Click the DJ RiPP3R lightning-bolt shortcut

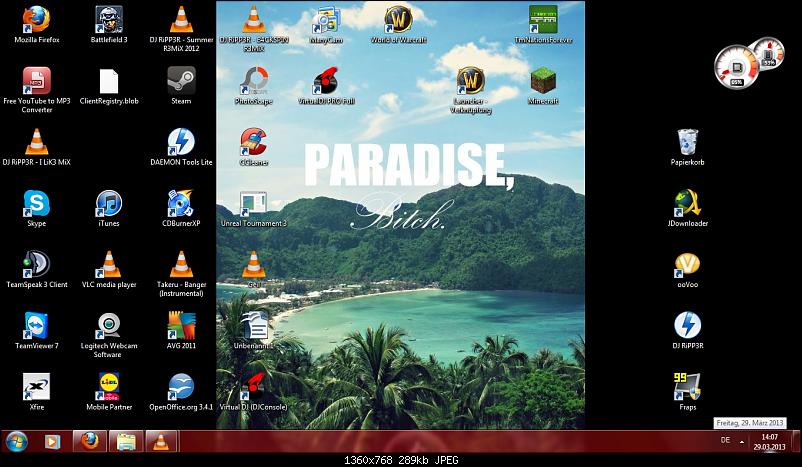687,326
